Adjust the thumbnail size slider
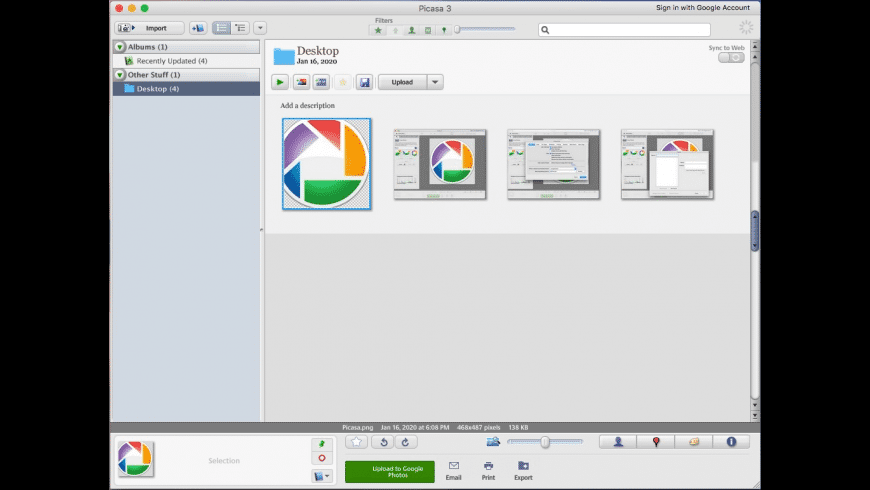 click(x=545, y=442)
